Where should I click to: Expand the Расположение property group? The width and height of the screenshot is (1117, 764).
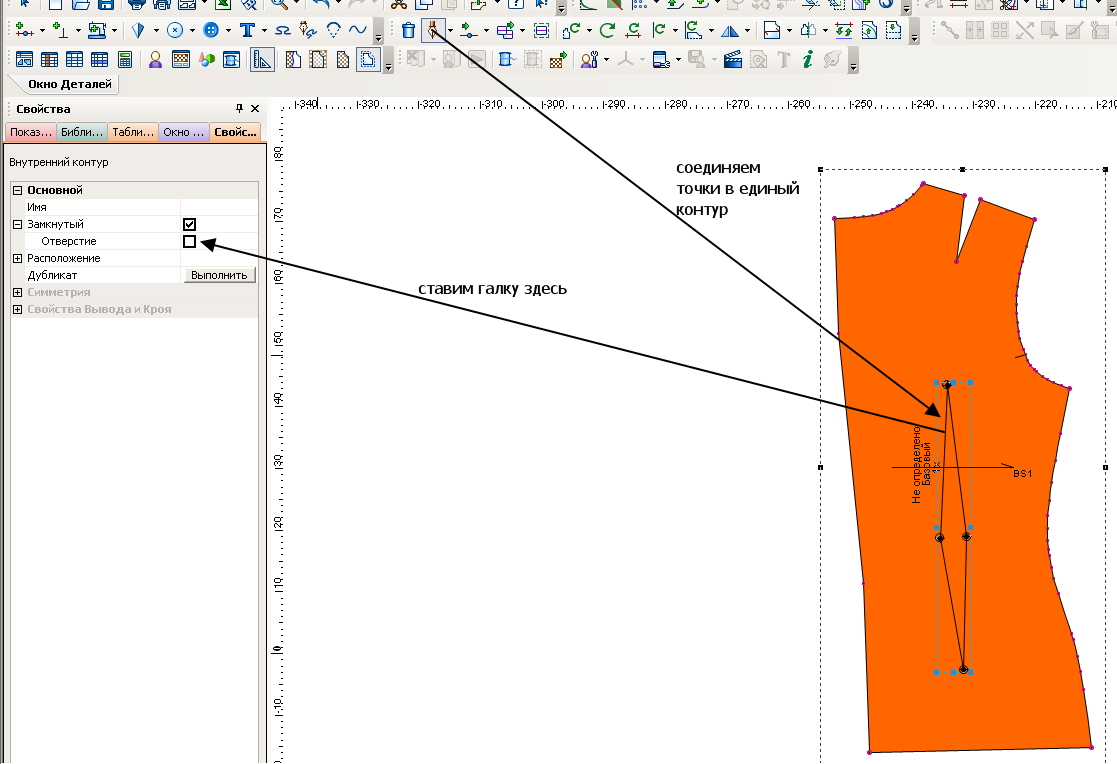[x=17, y=258]
